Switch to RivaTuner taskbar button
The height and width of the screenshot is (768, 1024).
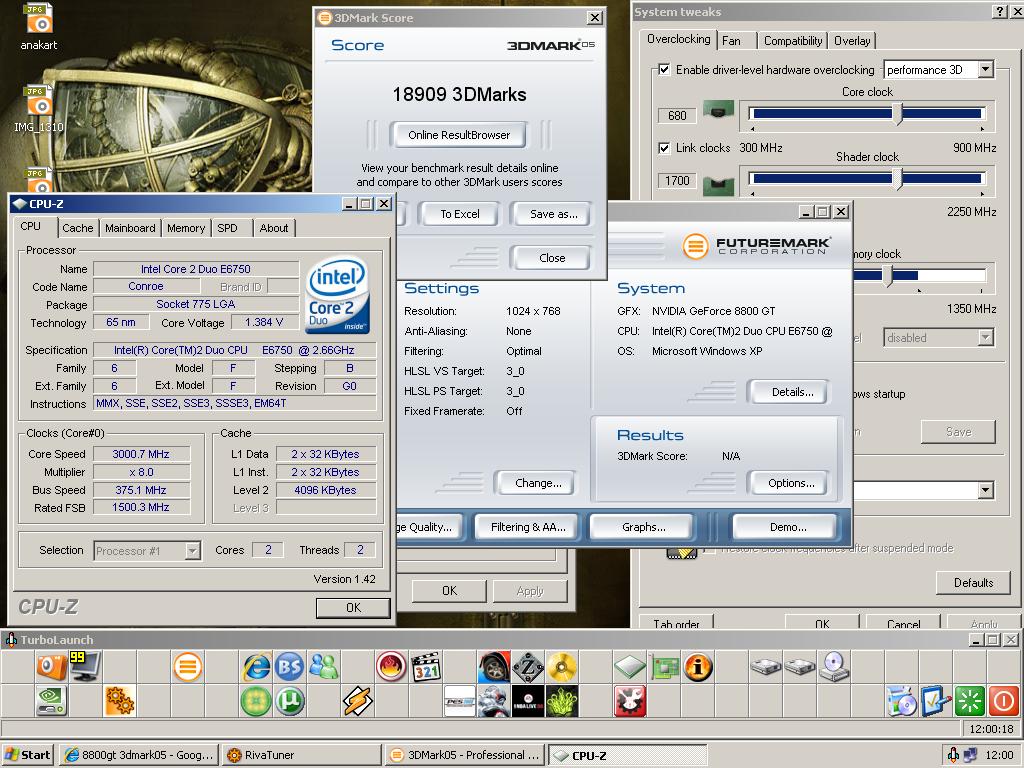click(x=300, y=755)
